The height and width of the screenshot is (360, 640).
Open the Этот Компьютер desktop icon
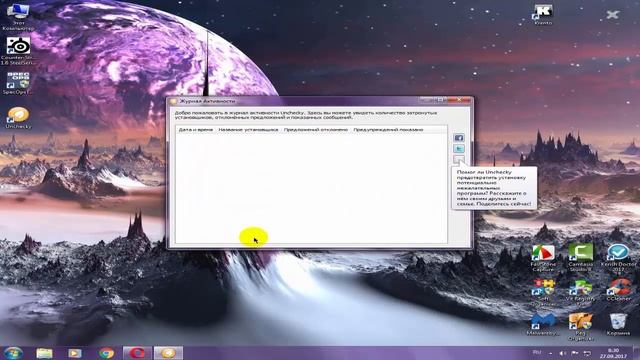18,17
